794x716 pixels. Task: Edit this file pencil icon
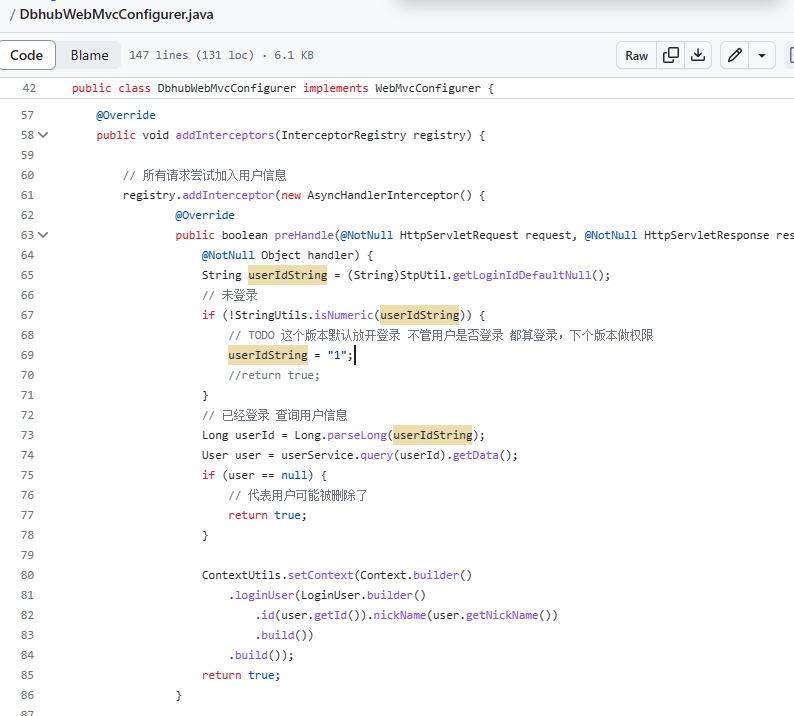click(735, 55)
